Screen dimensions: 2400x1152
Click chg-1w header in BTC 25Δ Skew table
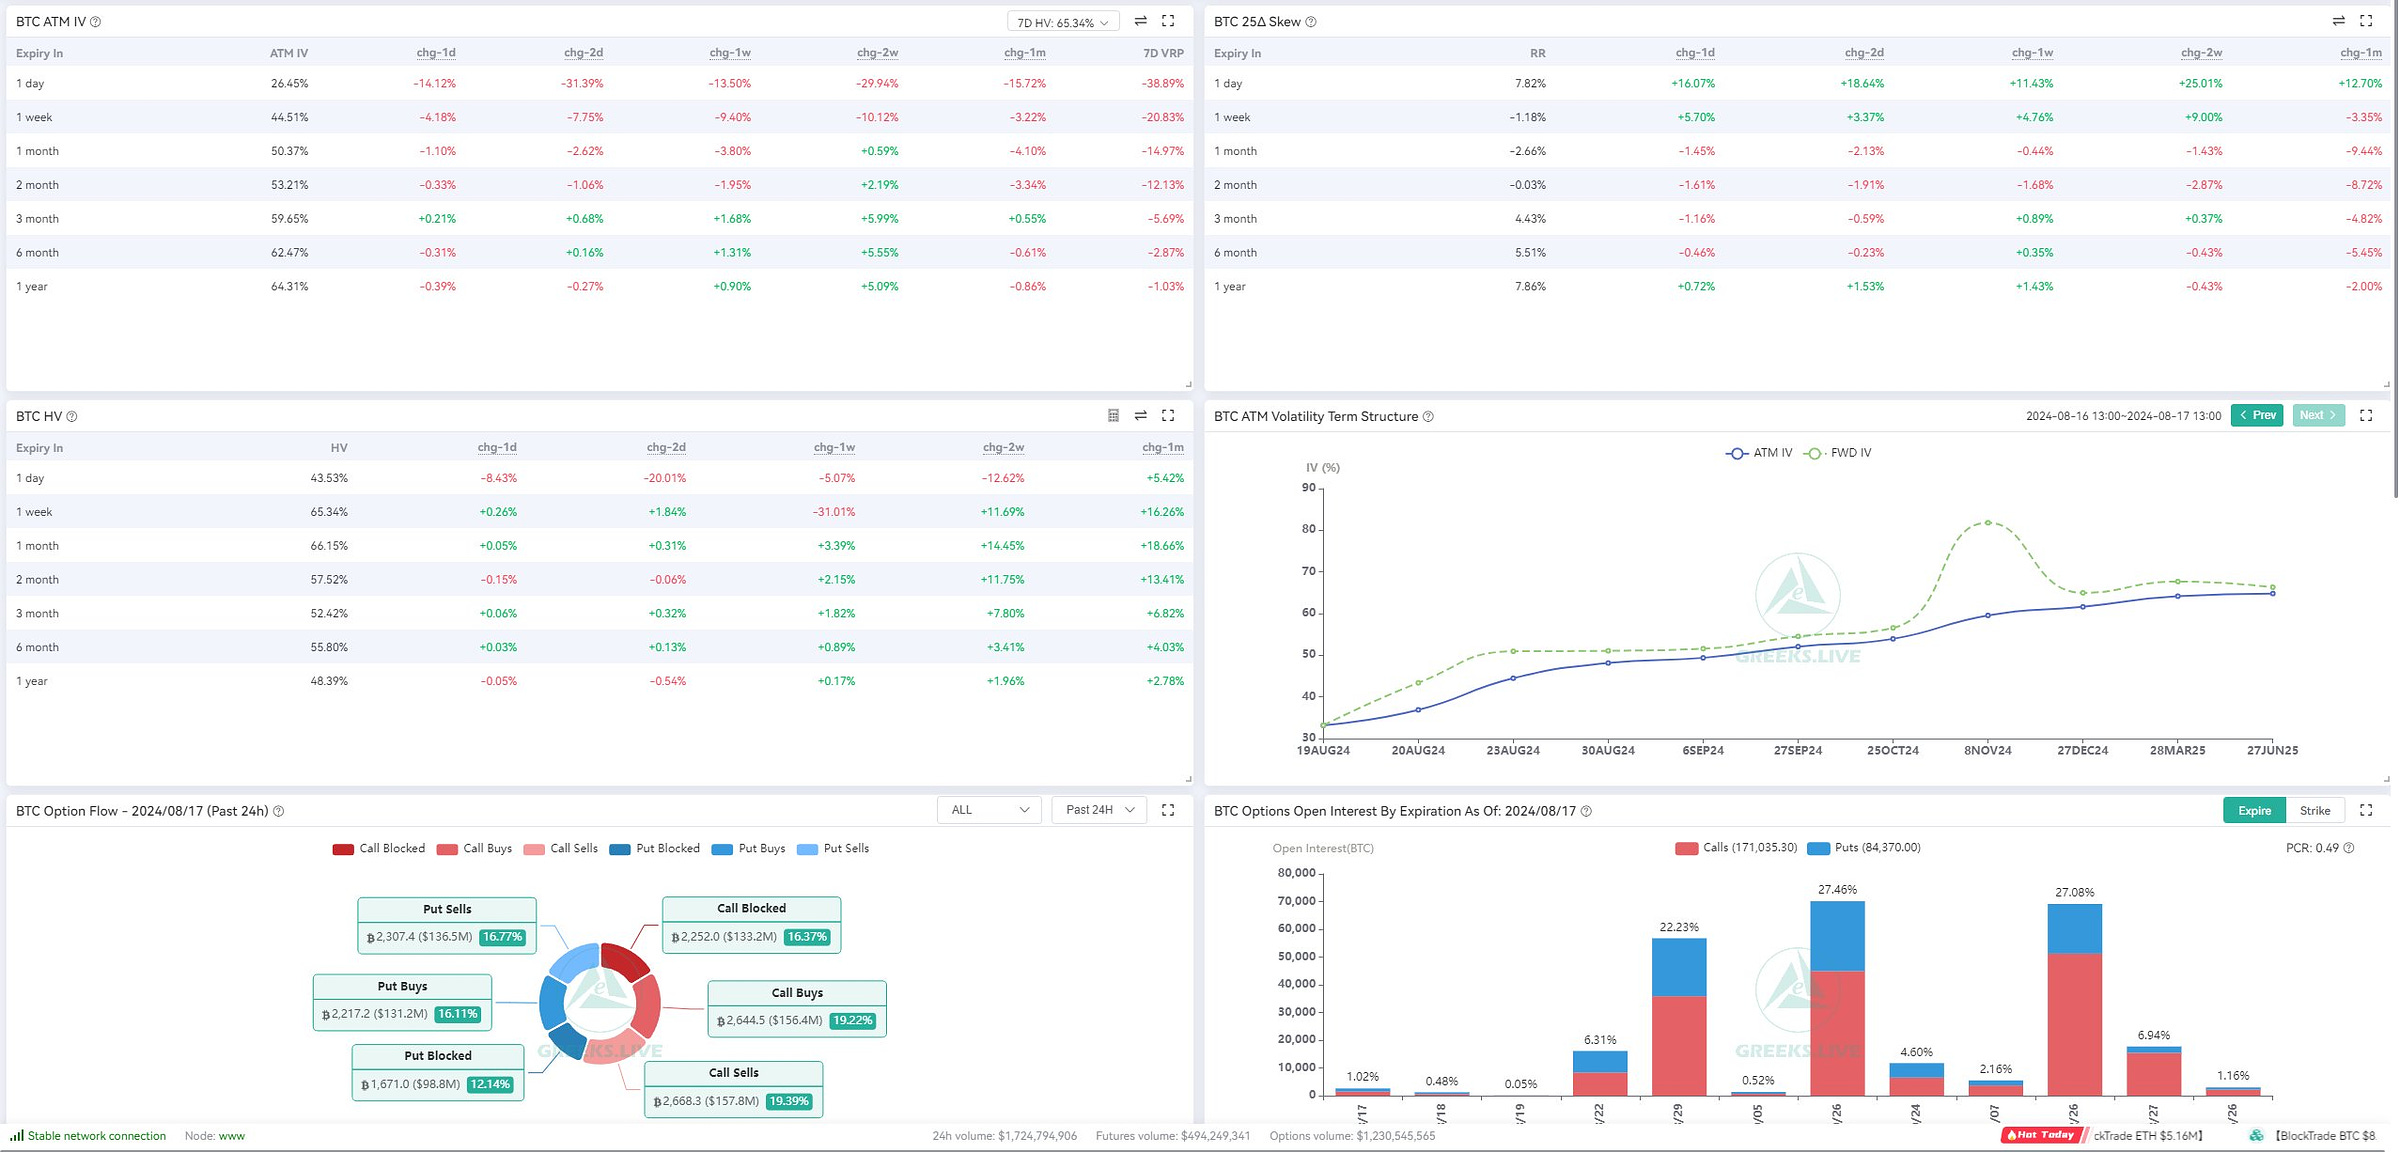click(2032, 53)
